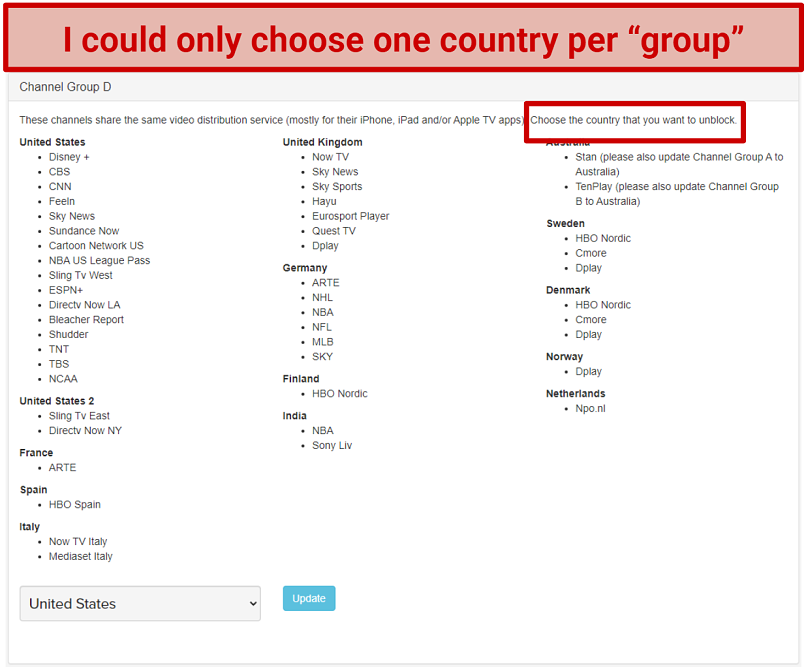Viewport: 806px width, 667px height.
Task: Click the CNN list entry
Action: coord(60,187)
